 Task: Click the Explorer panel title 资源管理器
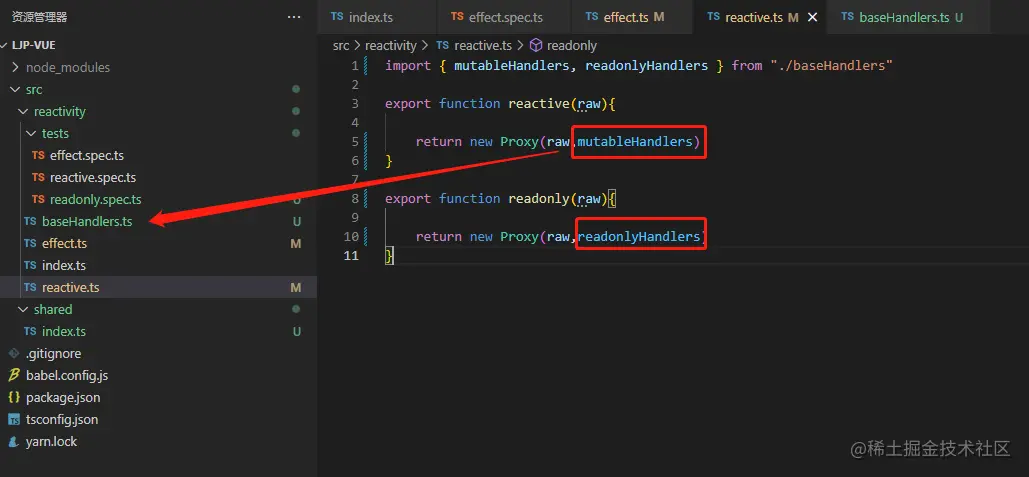tap(39, 17)
